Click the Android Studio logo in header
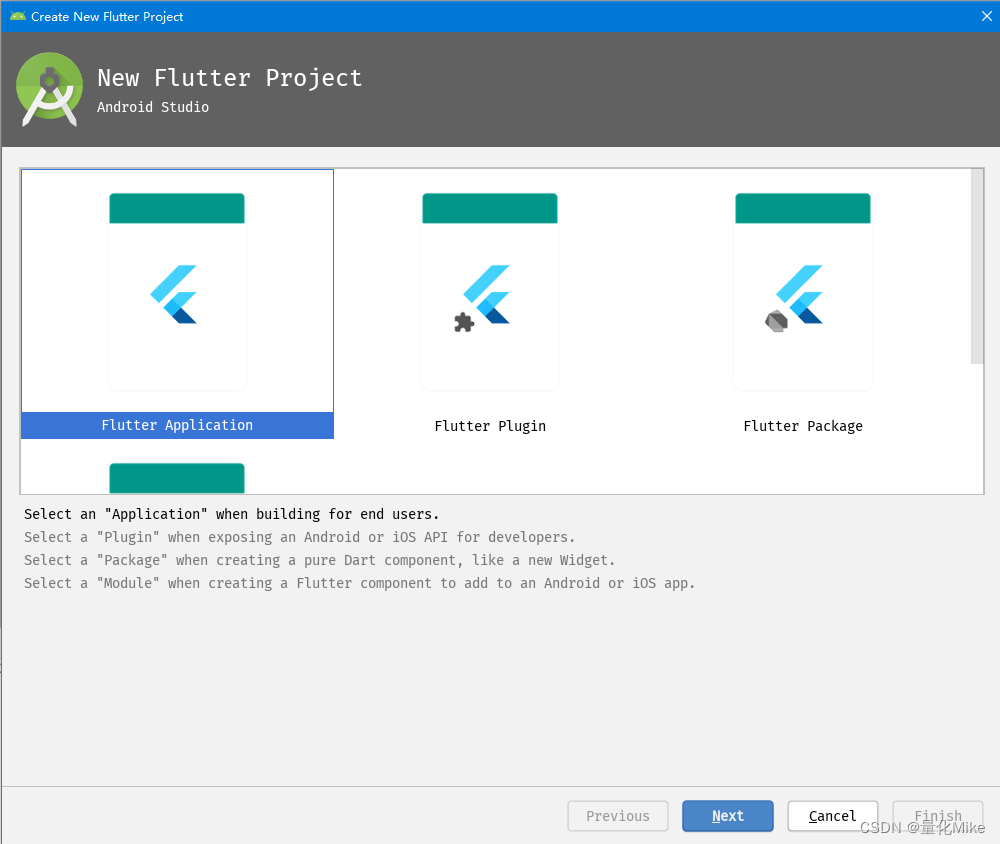The width and height of the screenshot is (1000, 844). point(49,89)
